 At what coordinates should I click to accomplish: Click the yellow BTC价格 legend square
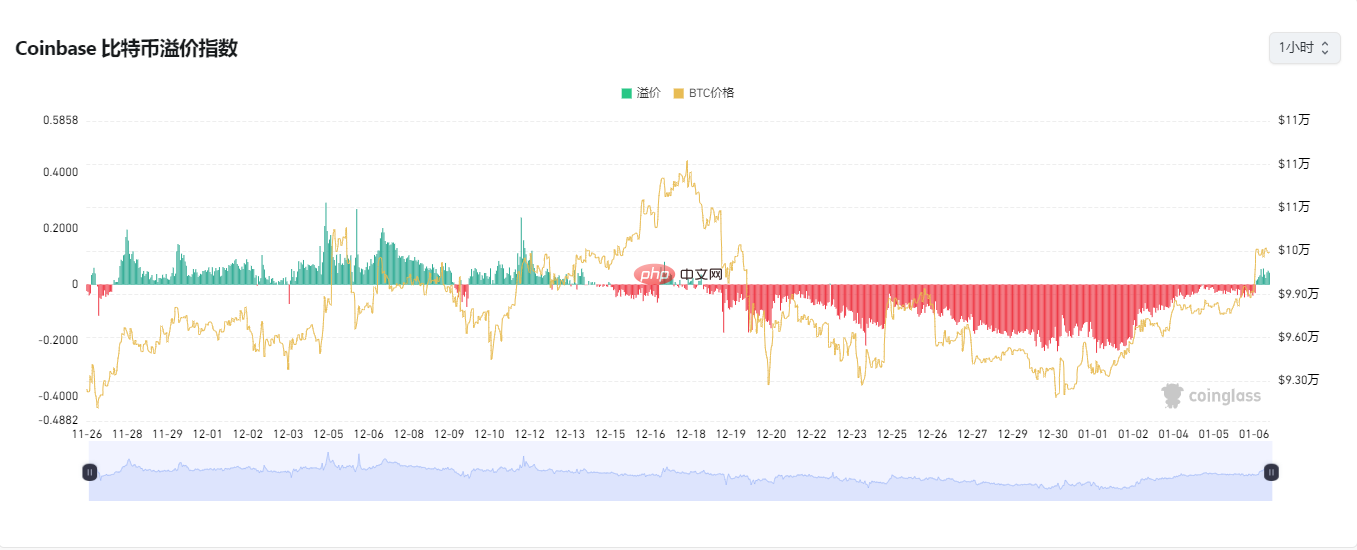679,93
